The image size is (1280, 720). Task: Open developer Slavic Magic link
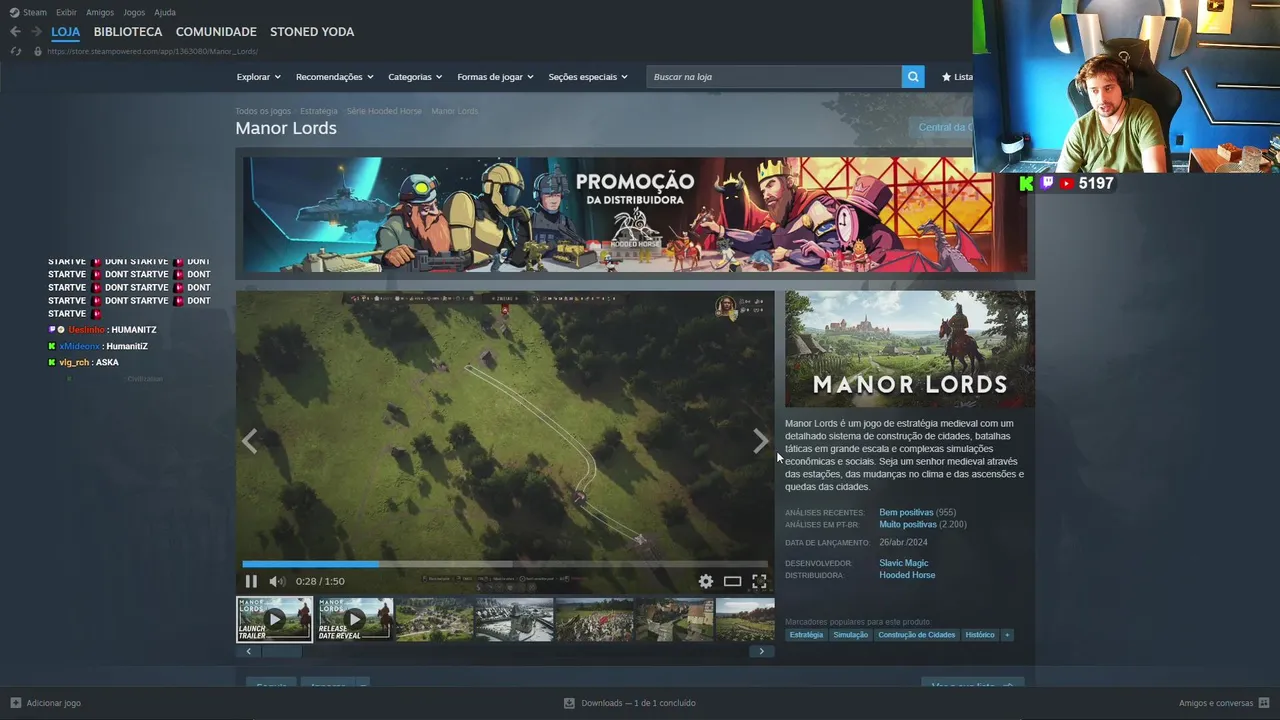[904, 563]
